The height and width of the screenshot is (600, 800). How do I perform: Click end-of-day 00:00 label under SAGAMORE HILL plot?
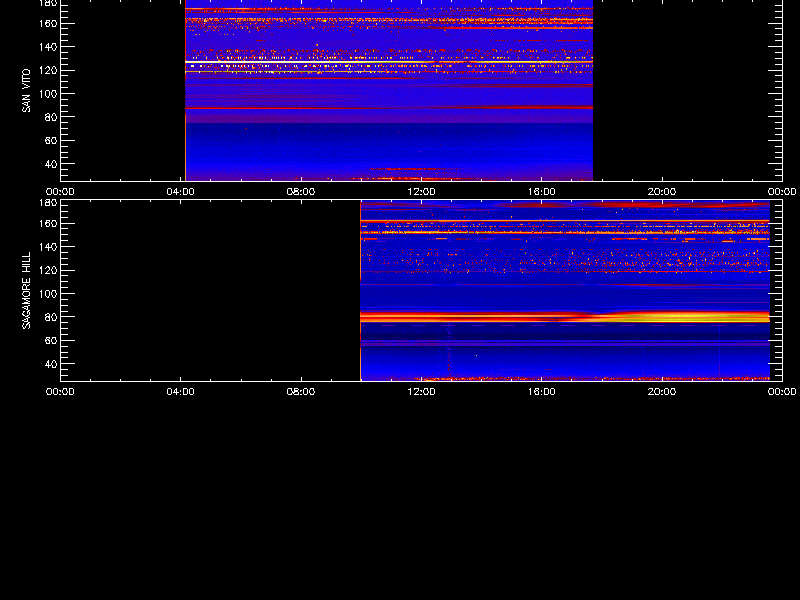pos(782,392)
